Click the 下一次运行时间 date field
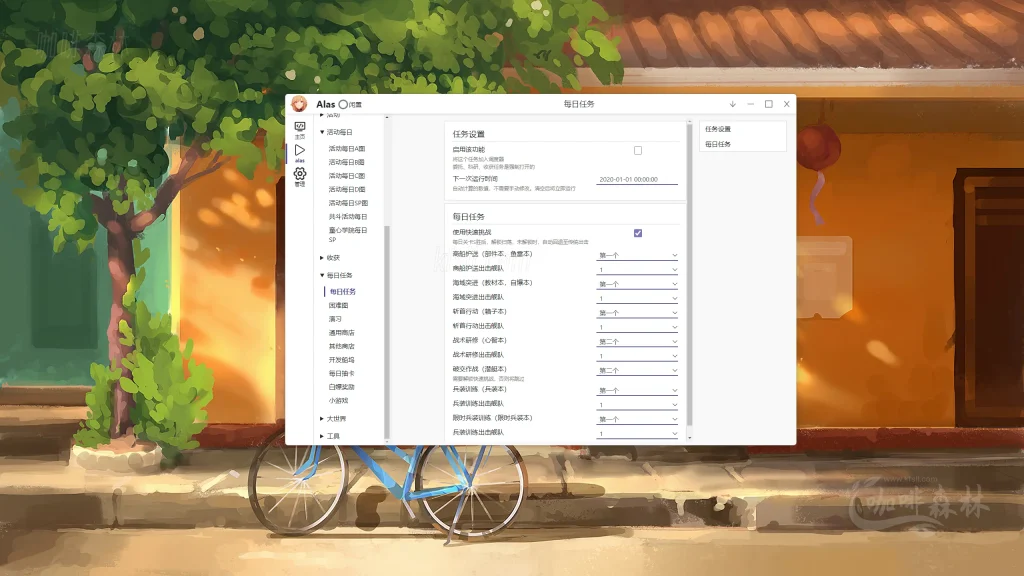Image resolution: width=1024 pixels, height=576 pixels. tap(637, 179)
